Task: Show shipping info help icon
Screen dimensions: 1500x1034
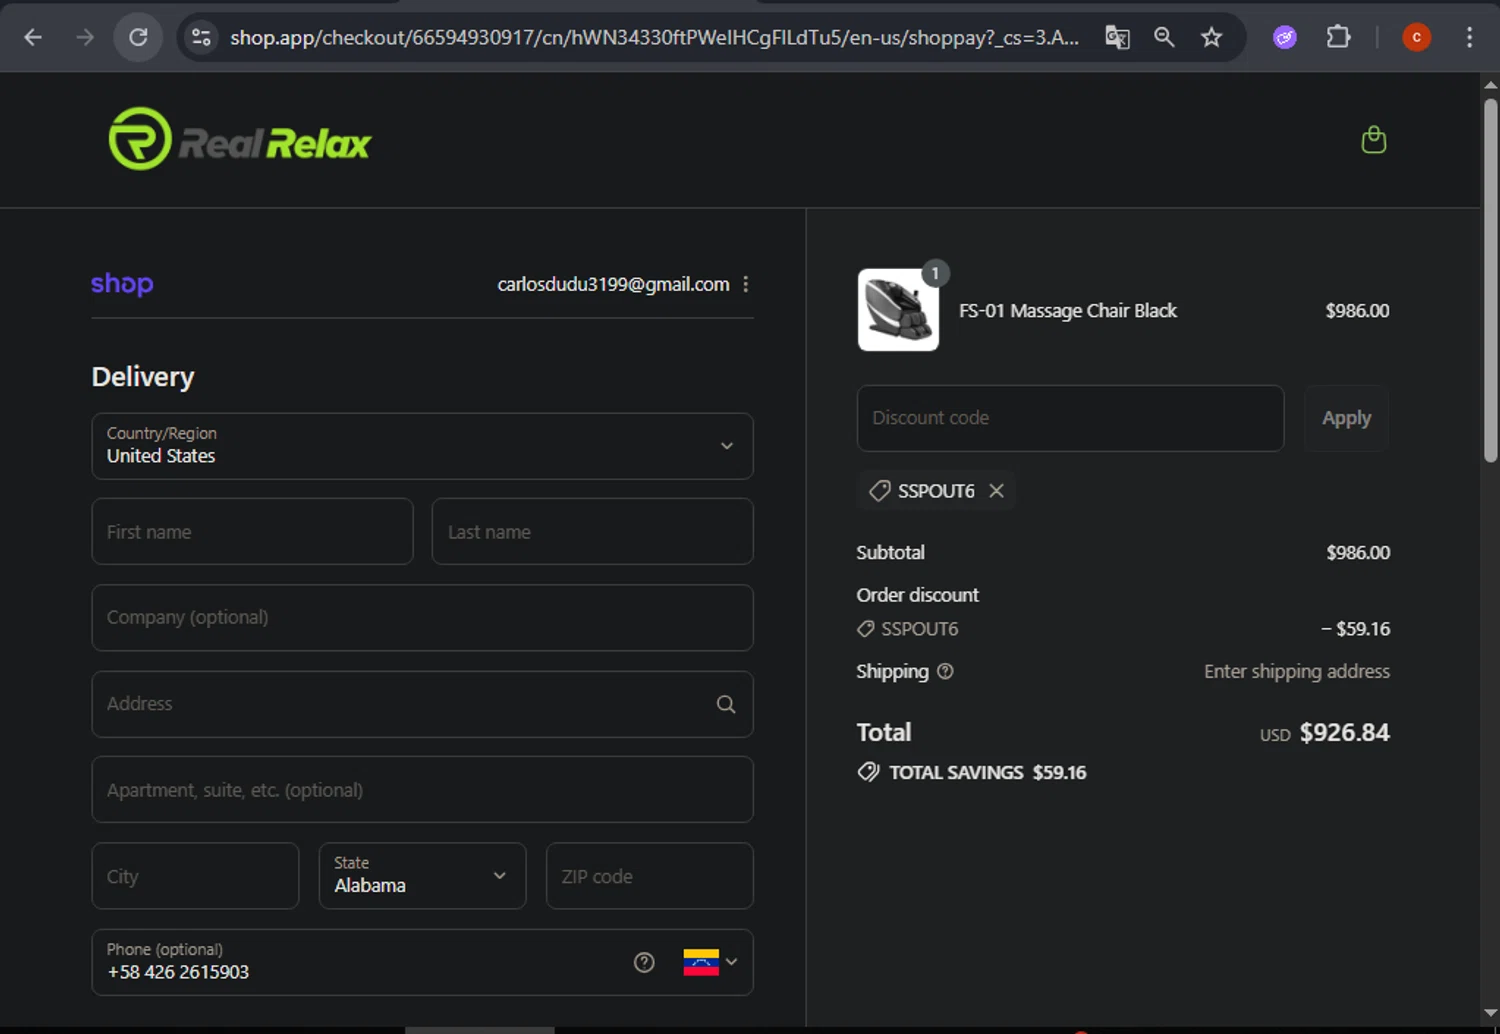Action: (945, 671)
